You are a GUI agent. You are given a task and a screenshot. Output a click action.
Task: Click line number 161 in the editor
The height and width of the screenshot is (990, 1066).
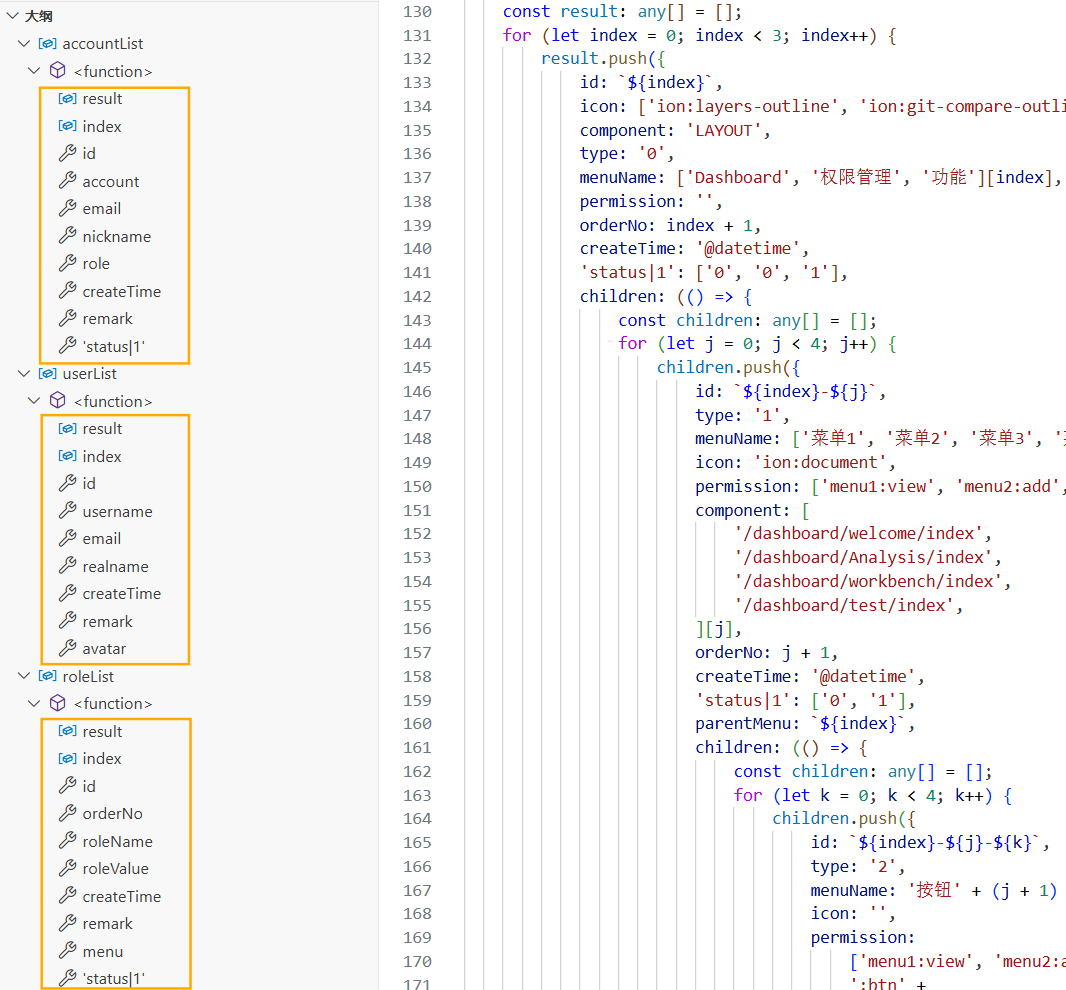[417, 747]
